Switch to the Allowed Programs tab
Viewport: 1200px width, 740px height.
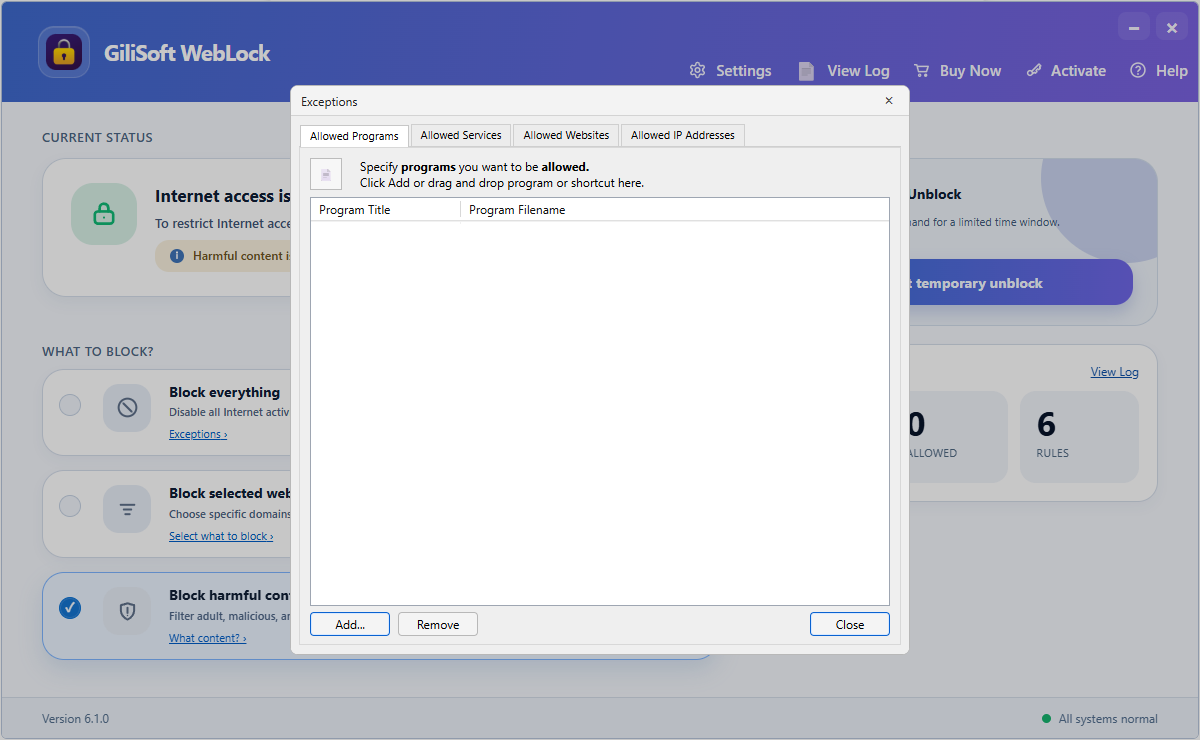coord(354,136)
